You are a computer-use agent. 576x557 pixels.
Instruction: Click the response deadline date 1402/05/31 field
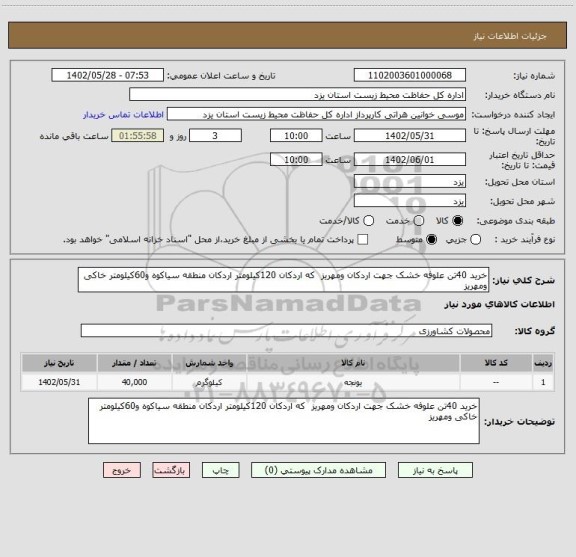[410, 136]
